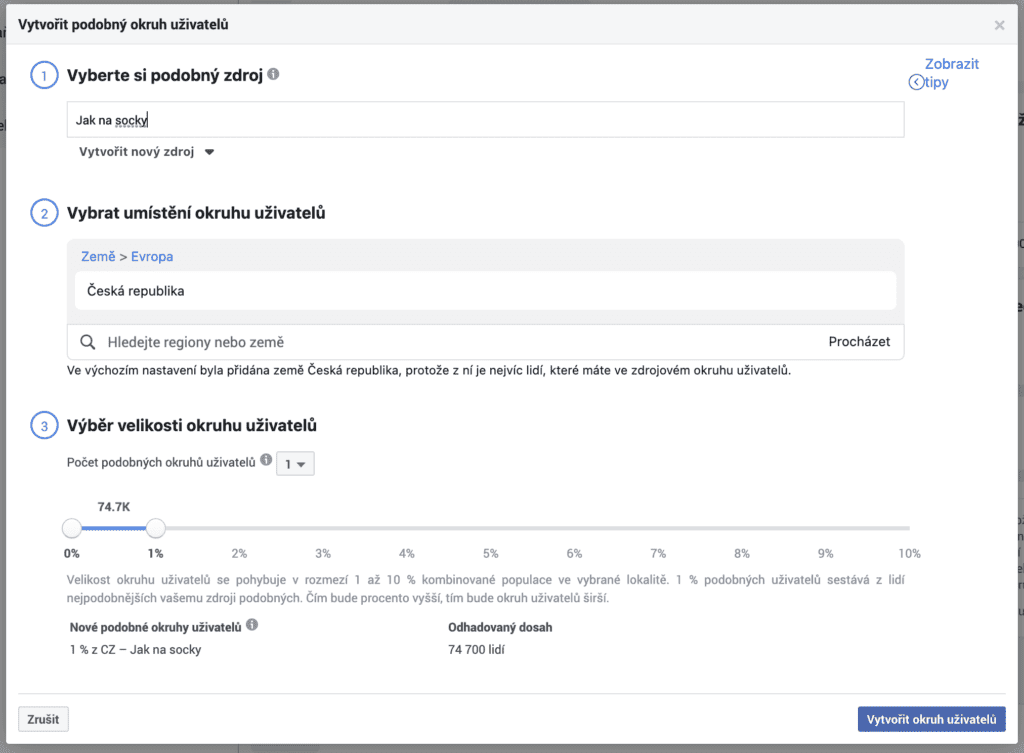Click info icon next to 'Počet podobných okruhů uživatelů'

[x=266, y=460]
